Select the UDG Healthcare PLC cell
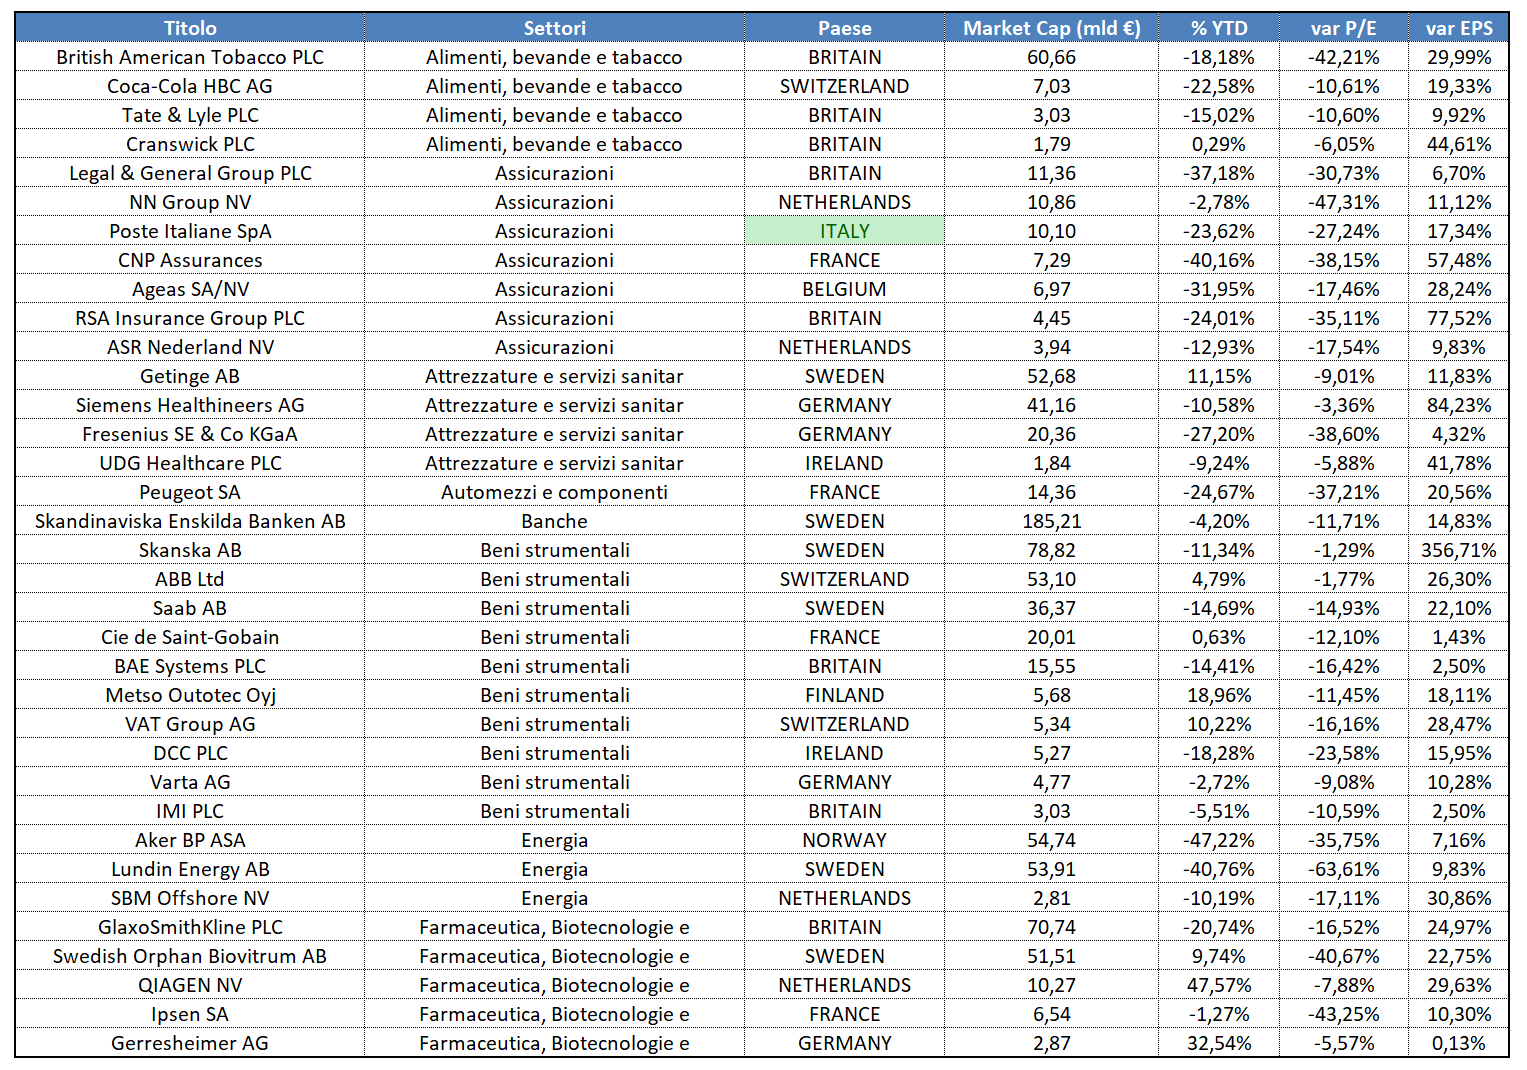1527x1070 pixels. click(190, 463)
